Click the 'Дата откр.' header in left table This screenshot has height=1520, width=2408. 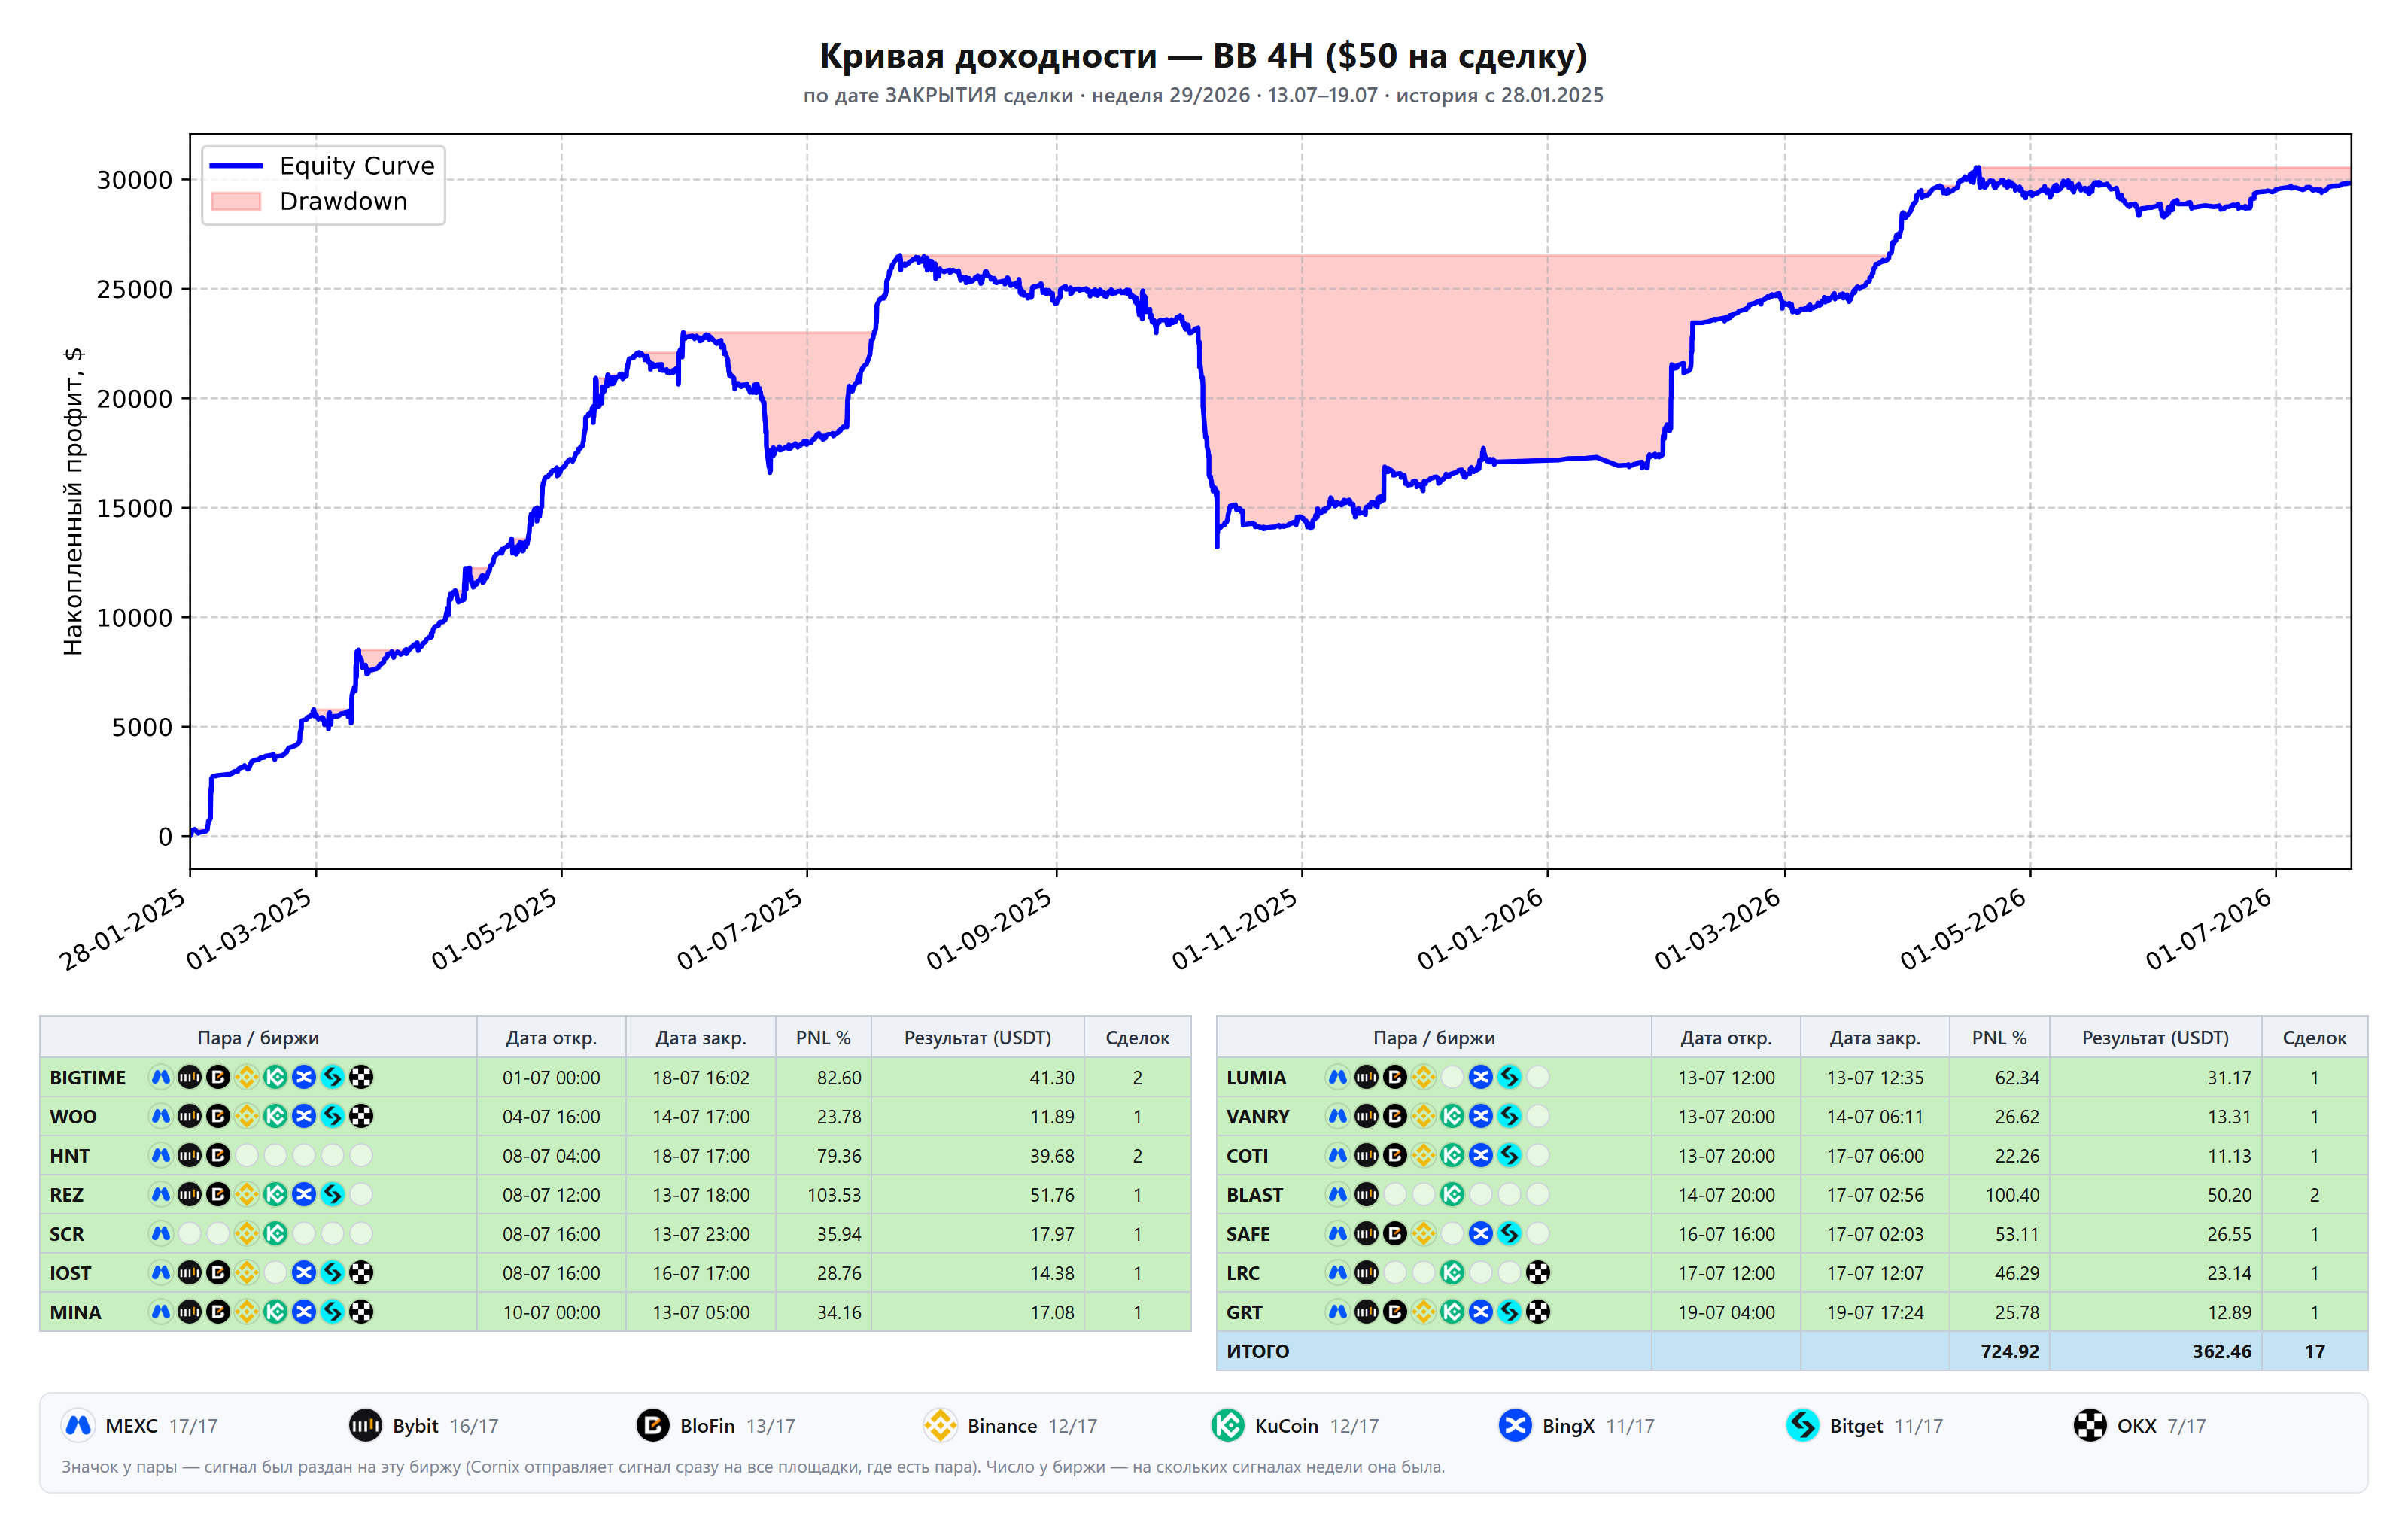pos(551,1038)
